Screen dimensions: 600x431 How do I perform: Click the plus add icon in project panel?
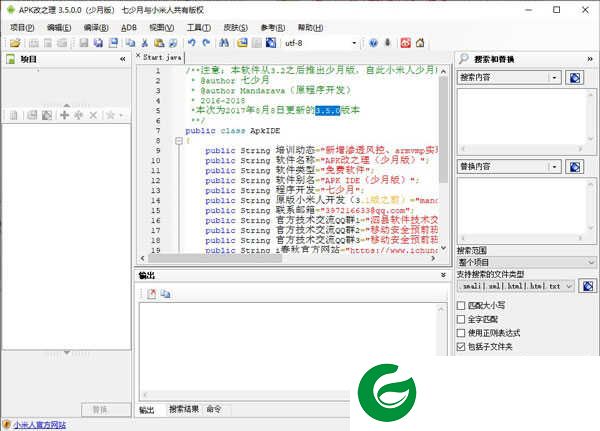pyautogui.click(x=65, y=115)
